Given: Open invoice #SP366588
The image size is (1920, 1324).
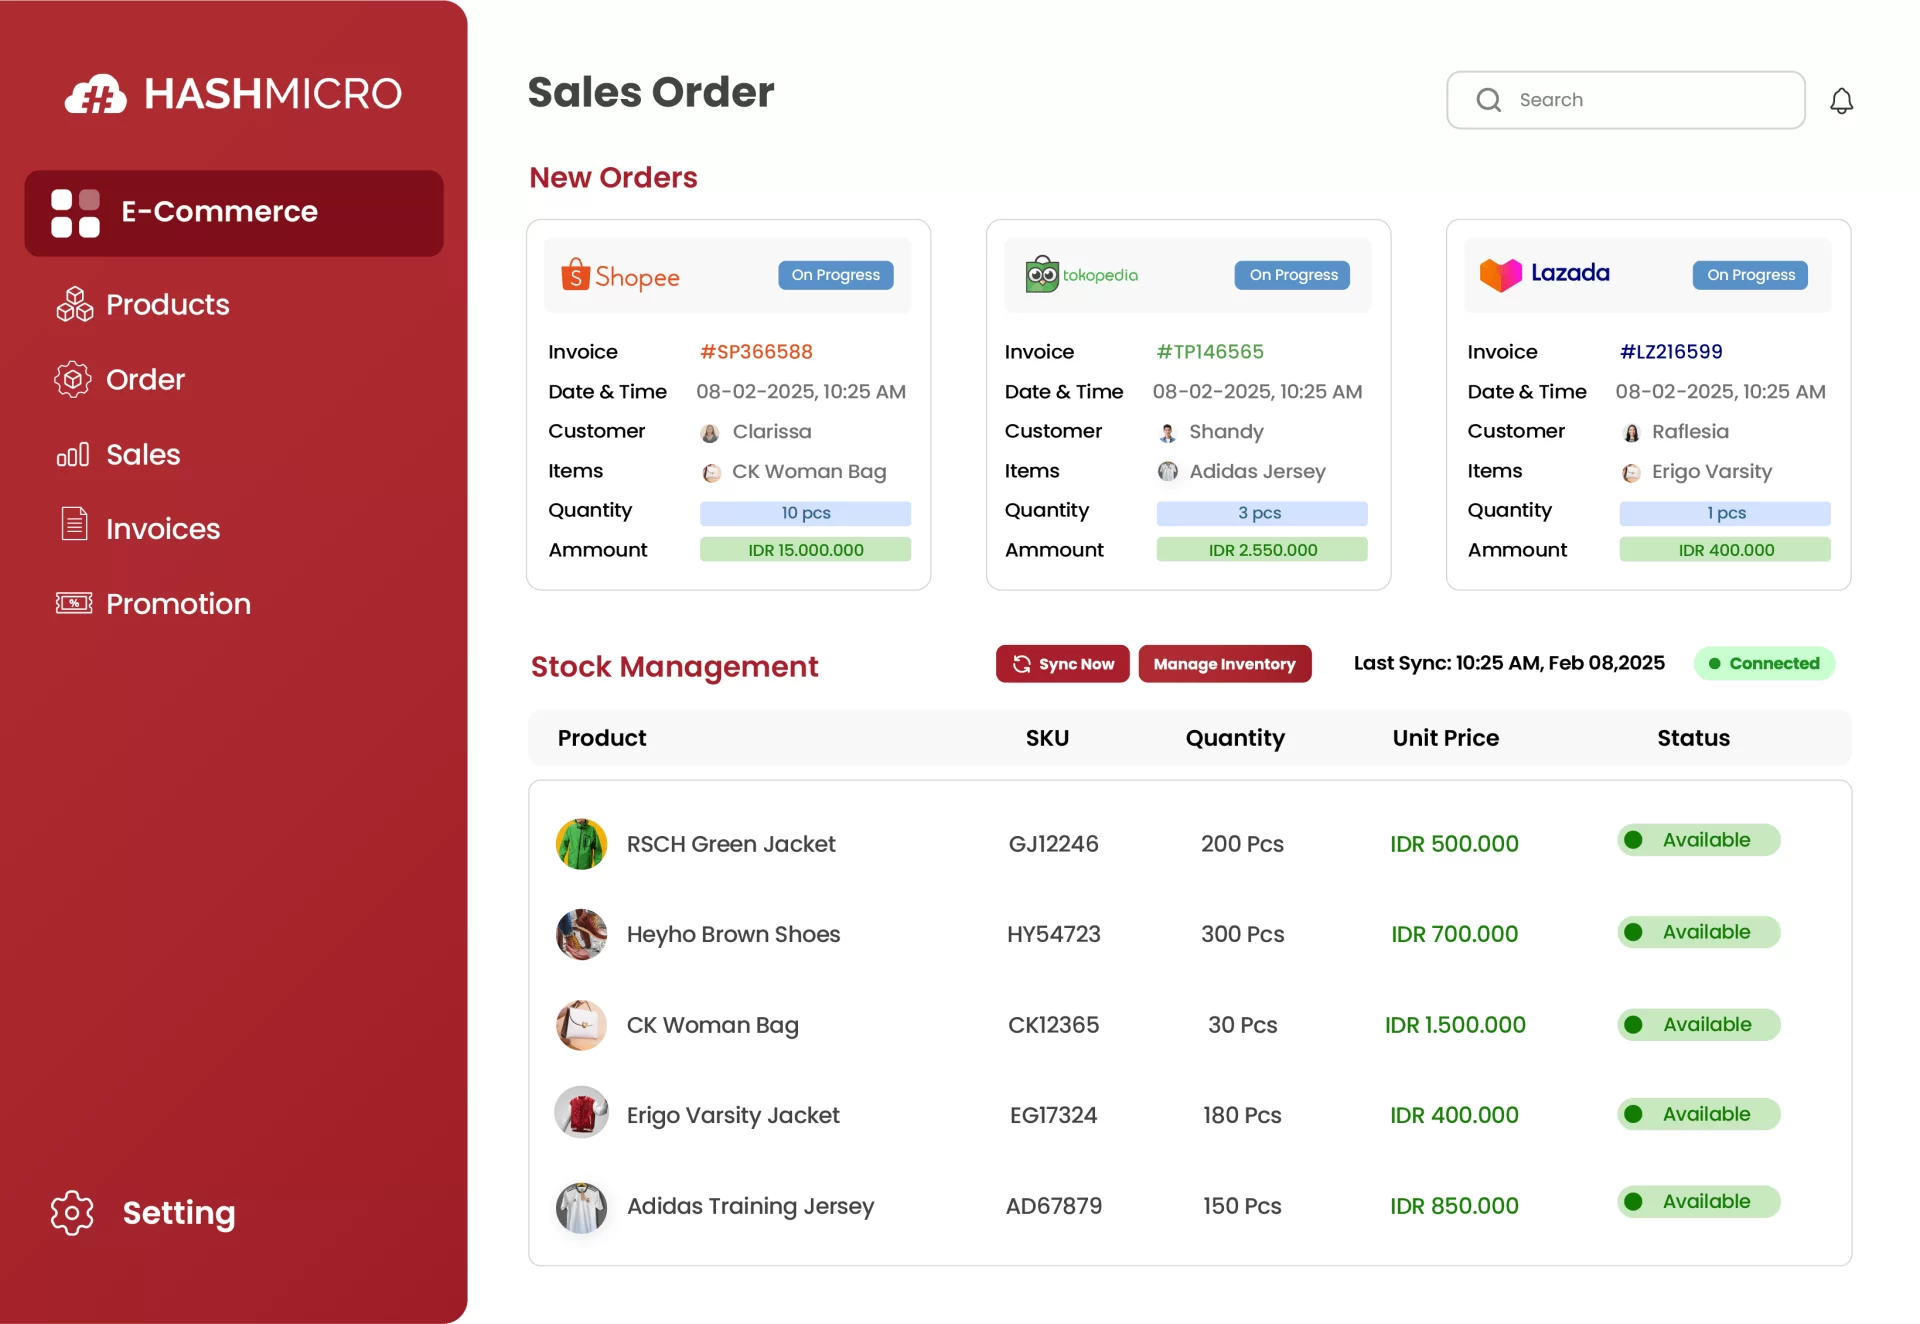Looking at the screenshot, I should [755, 351].
